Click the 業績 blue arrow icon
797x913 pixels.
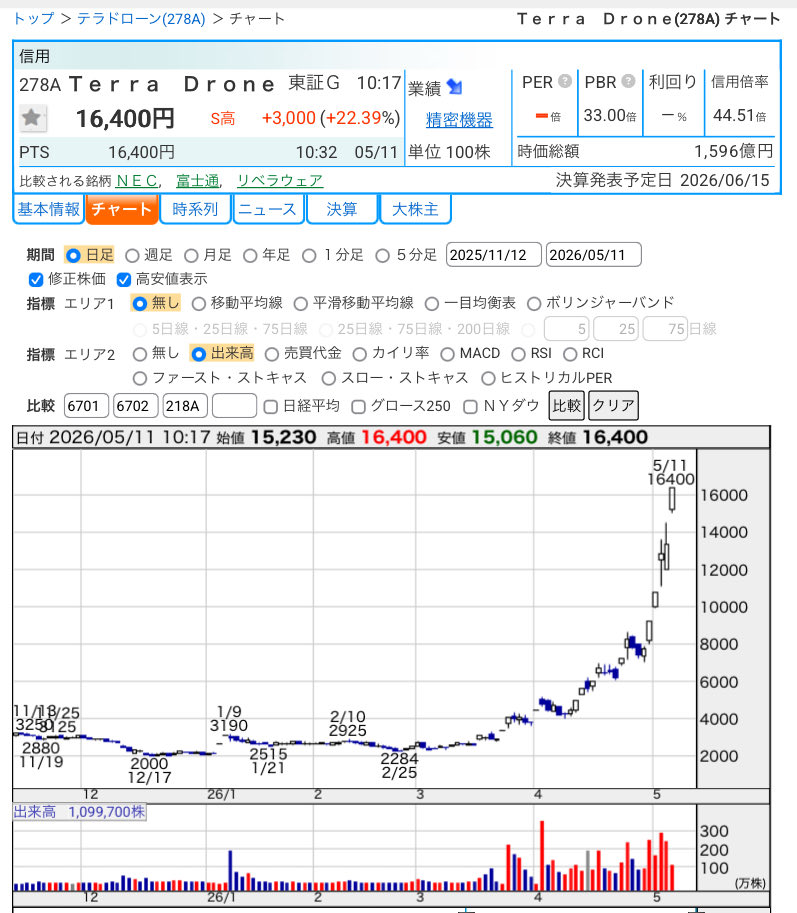click(455, 87)
